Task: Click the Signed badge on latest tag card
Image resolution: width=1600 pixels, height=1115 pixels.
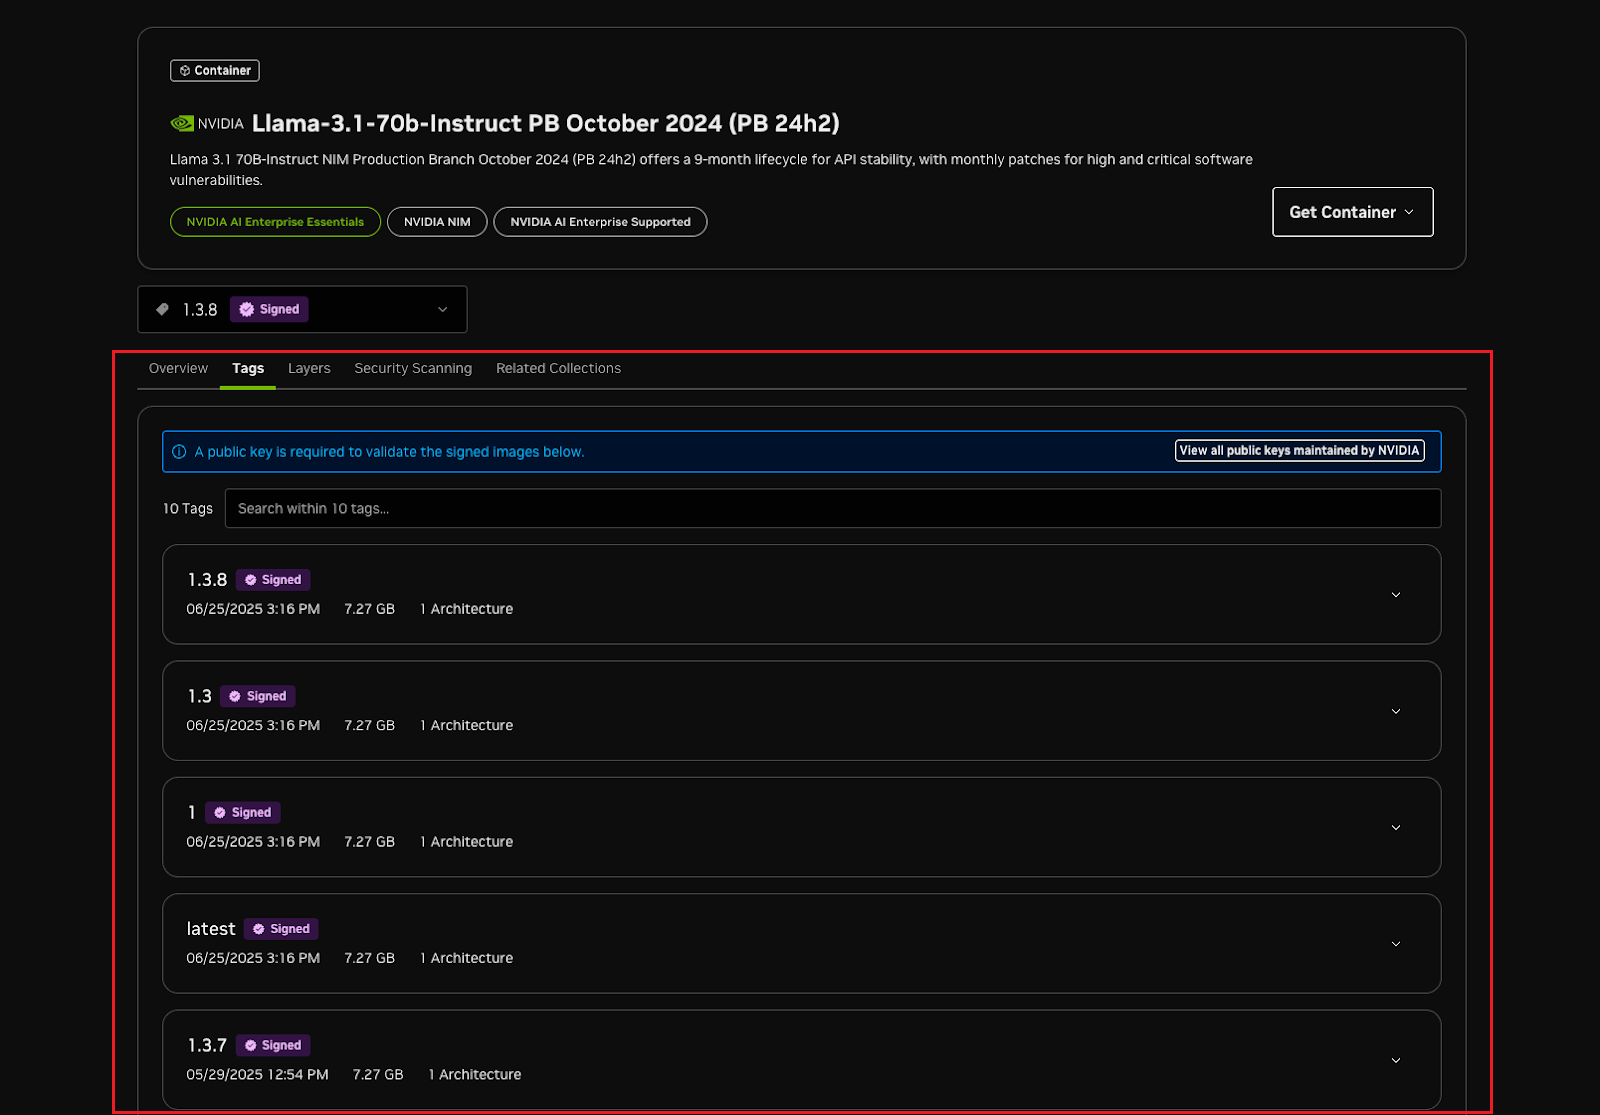Action: (x=281, y=929)
